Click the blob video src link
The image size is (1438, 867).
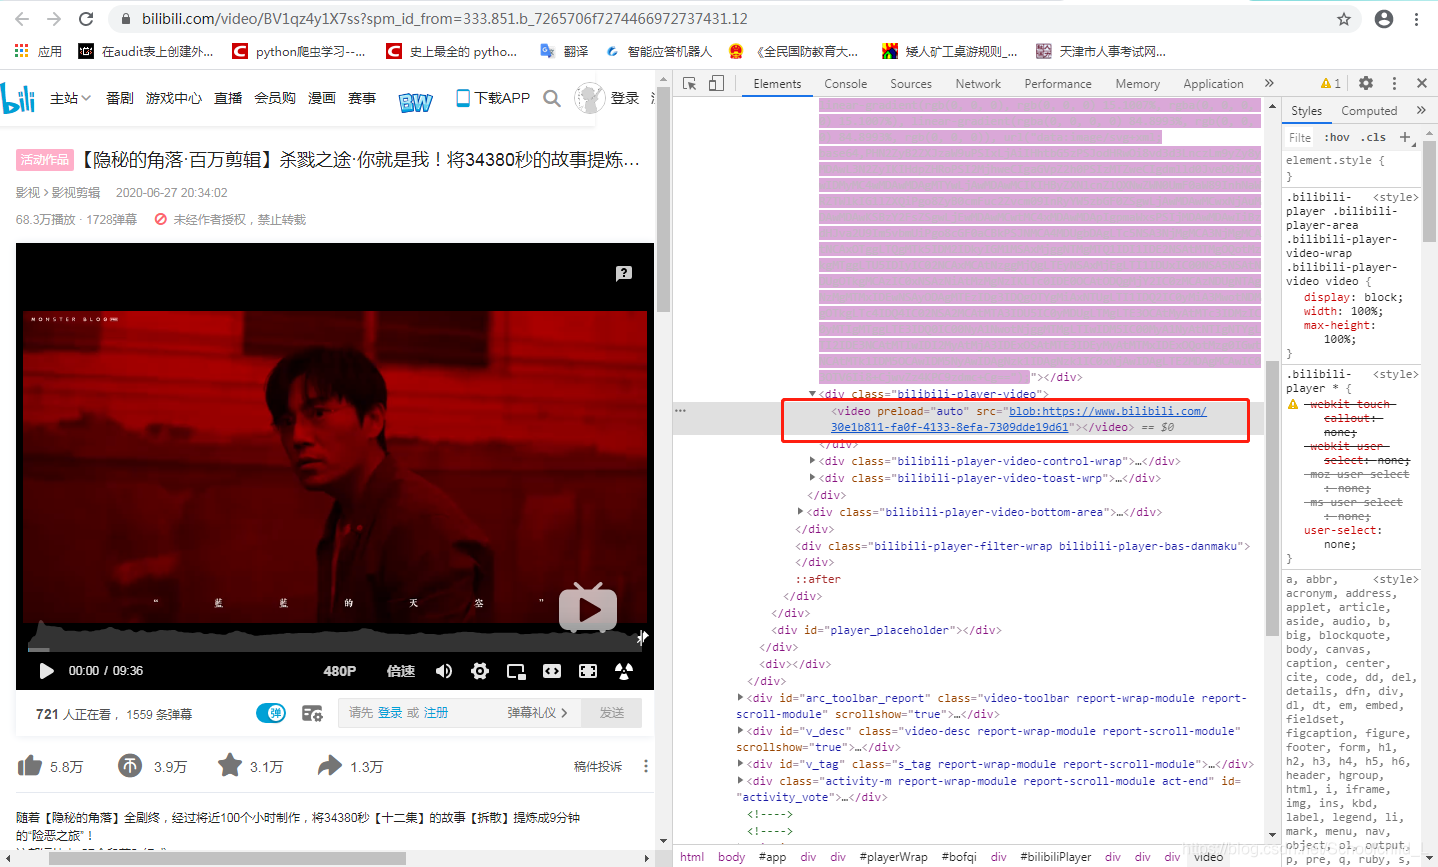tap(1018, 419)
